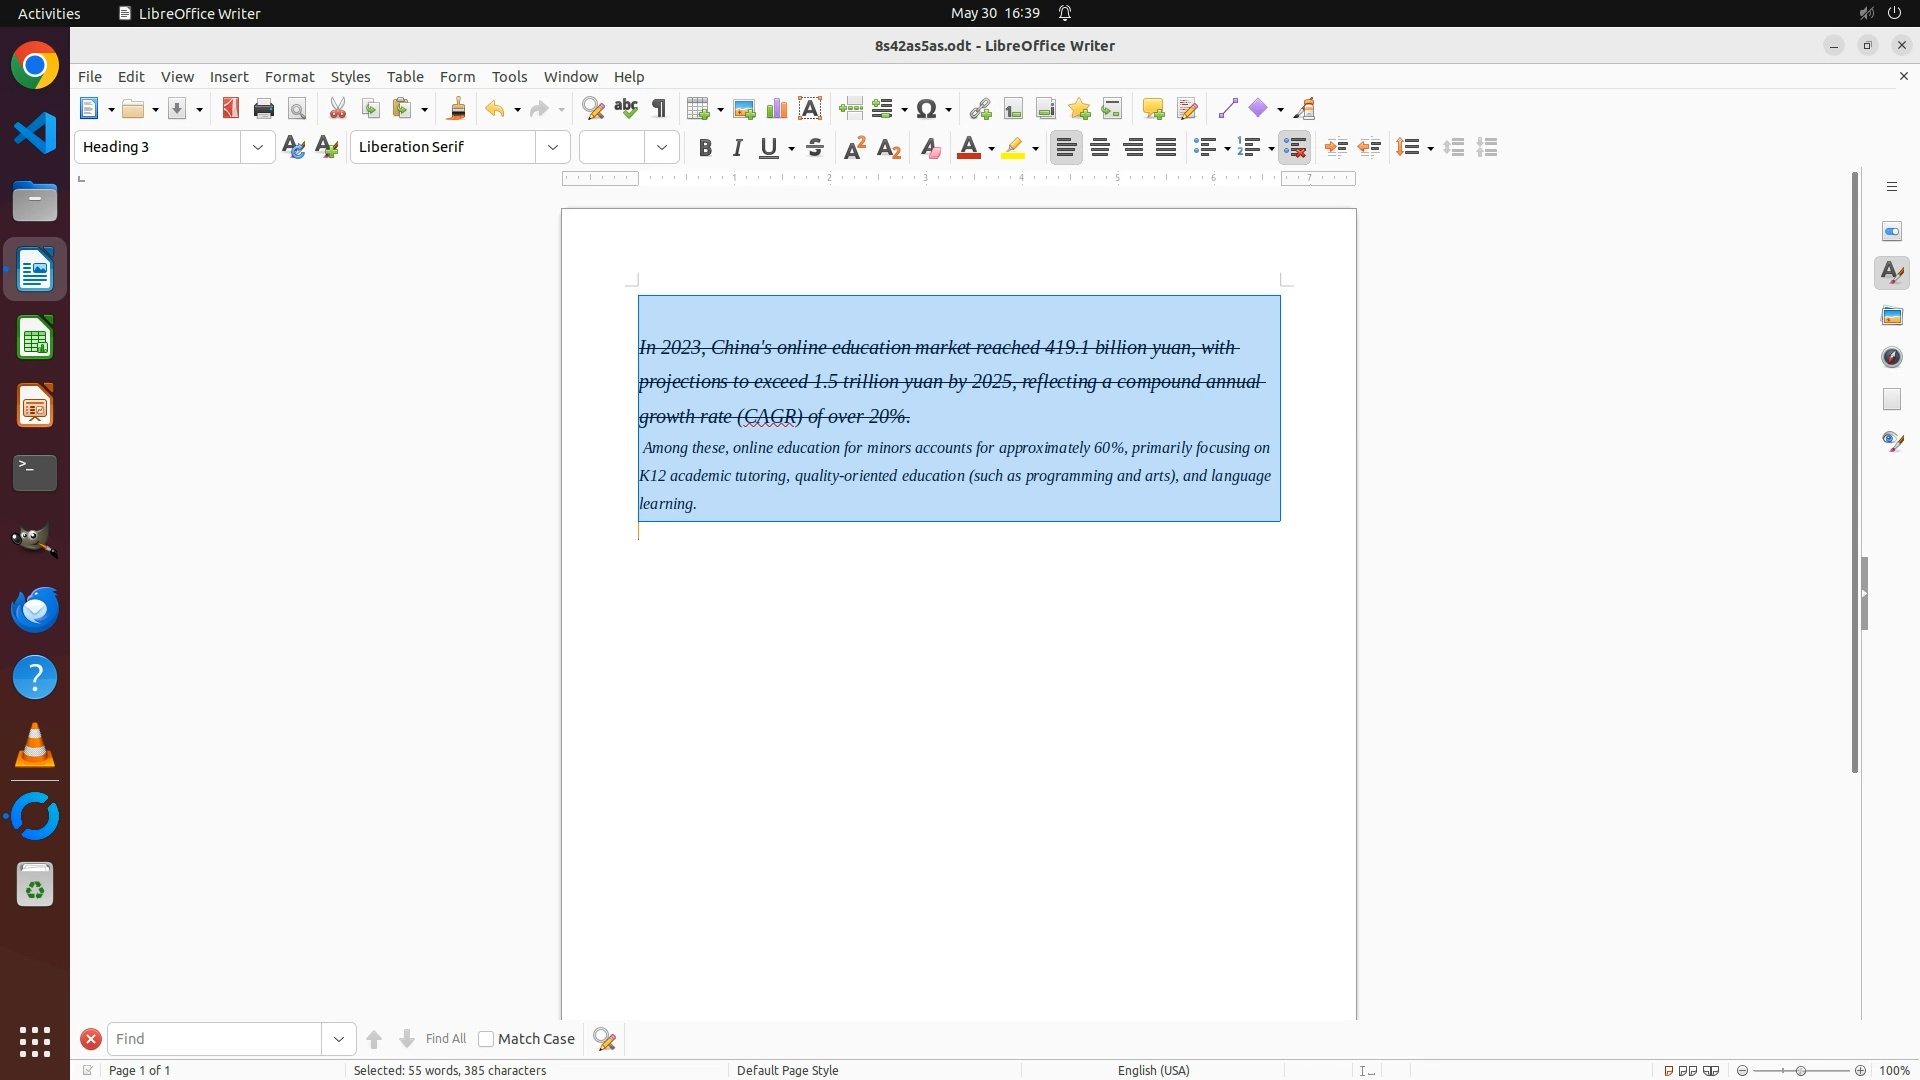Enable the Match Case checkbox
1920x1080 pixels.
click(x=486, y=1039)
